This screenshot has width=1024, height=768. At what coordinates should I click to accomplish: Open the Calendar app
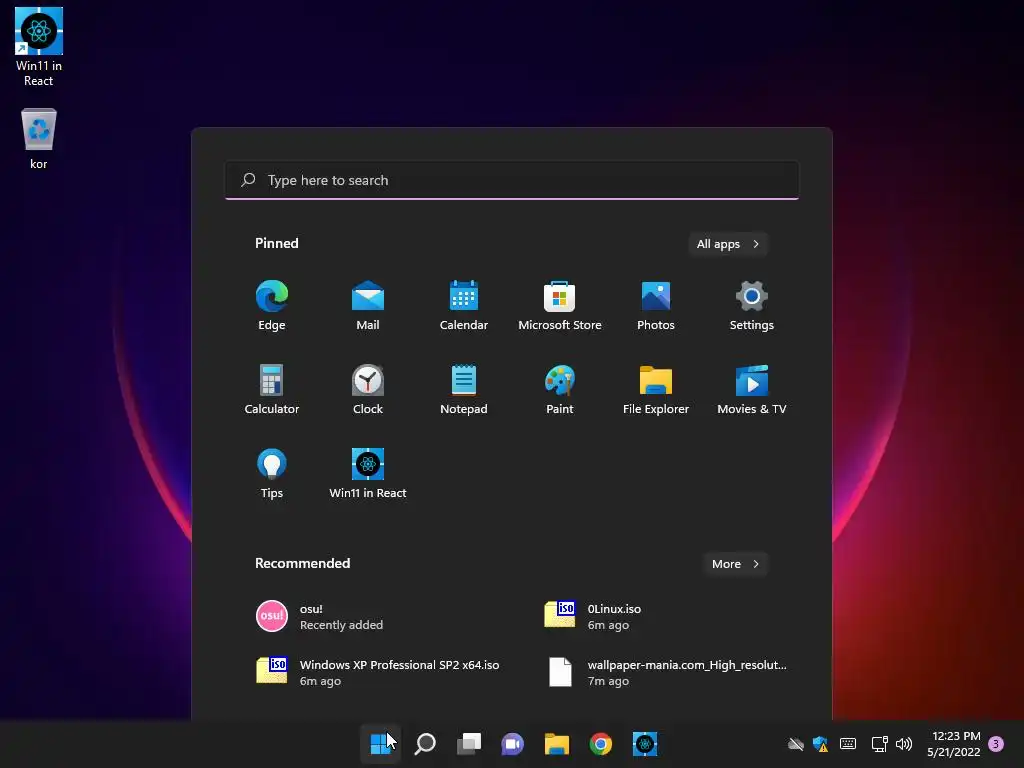point(464,306)
